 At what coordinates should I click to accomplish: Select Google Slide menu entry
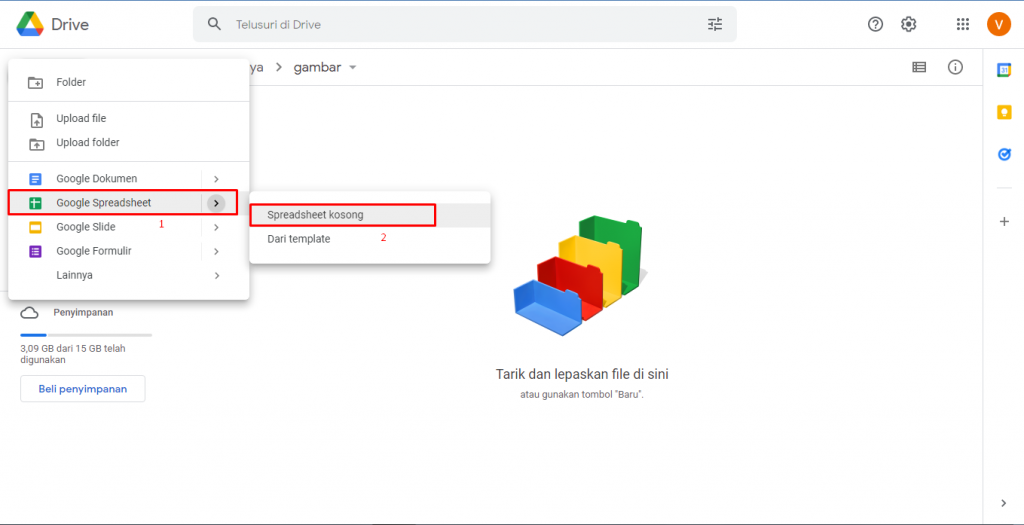[129, 227]
